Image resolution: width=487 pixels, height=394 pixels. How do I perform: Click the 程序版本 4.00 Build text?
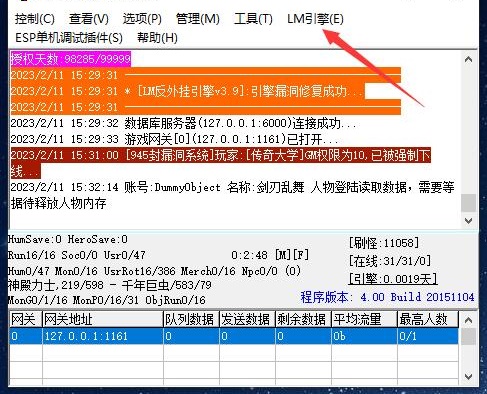tap(387, 297)
